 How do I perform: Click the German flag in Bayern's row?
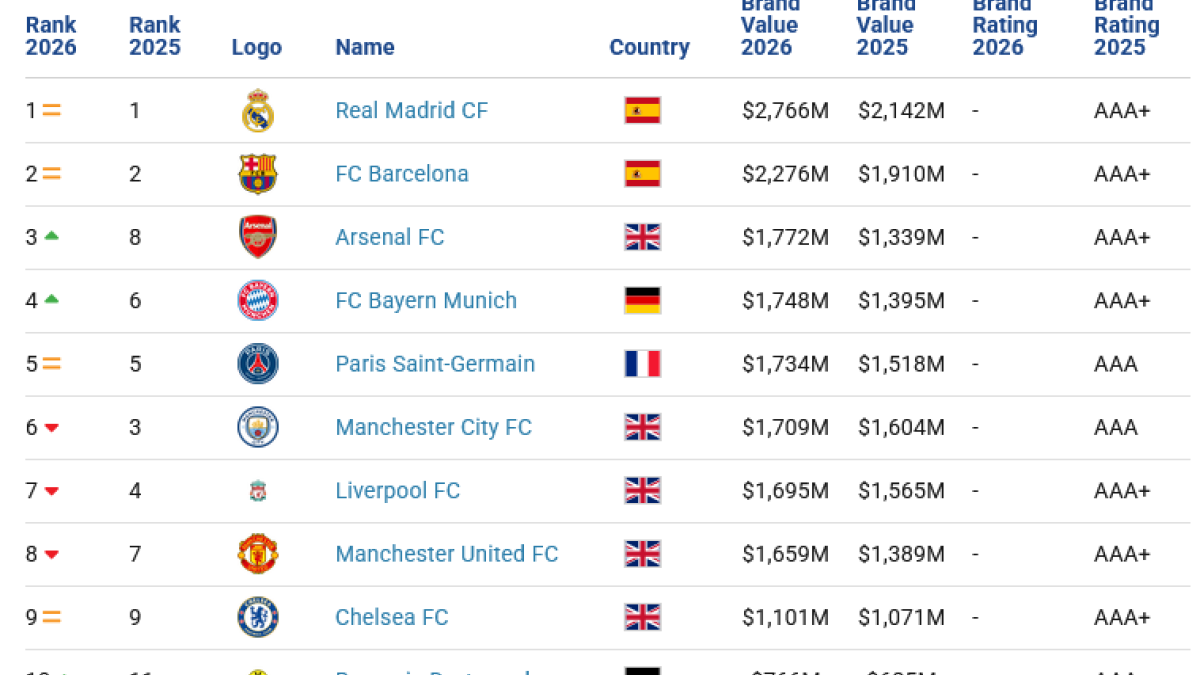pos(642,300)
